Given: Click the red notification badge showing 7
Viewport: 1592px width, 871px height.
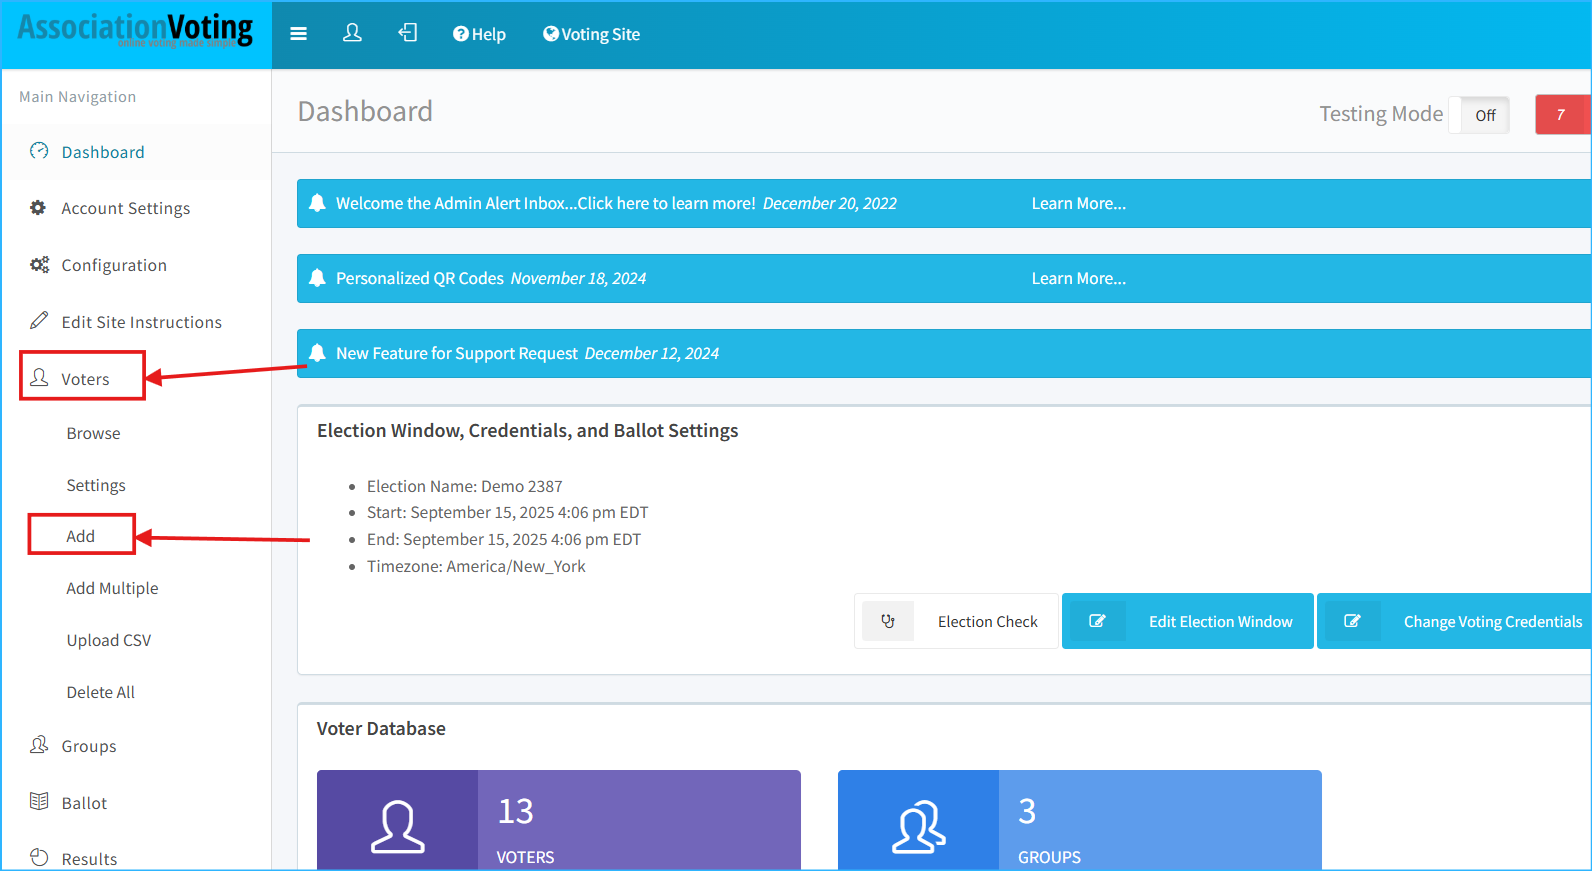Looking at the screenshot, I should pos(1560,115).
